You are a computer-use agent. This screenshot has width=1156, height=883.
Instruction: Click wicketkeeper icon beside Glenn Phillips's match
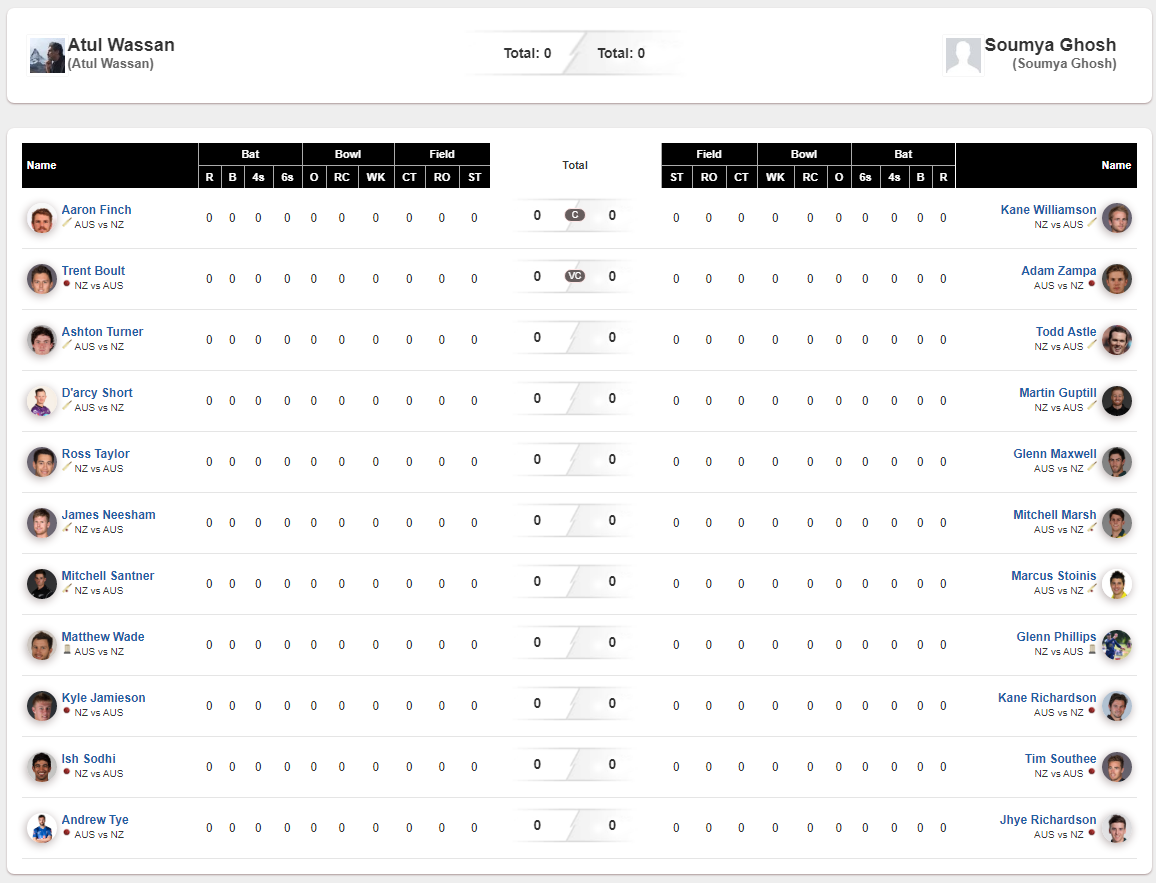(1092, 650)
